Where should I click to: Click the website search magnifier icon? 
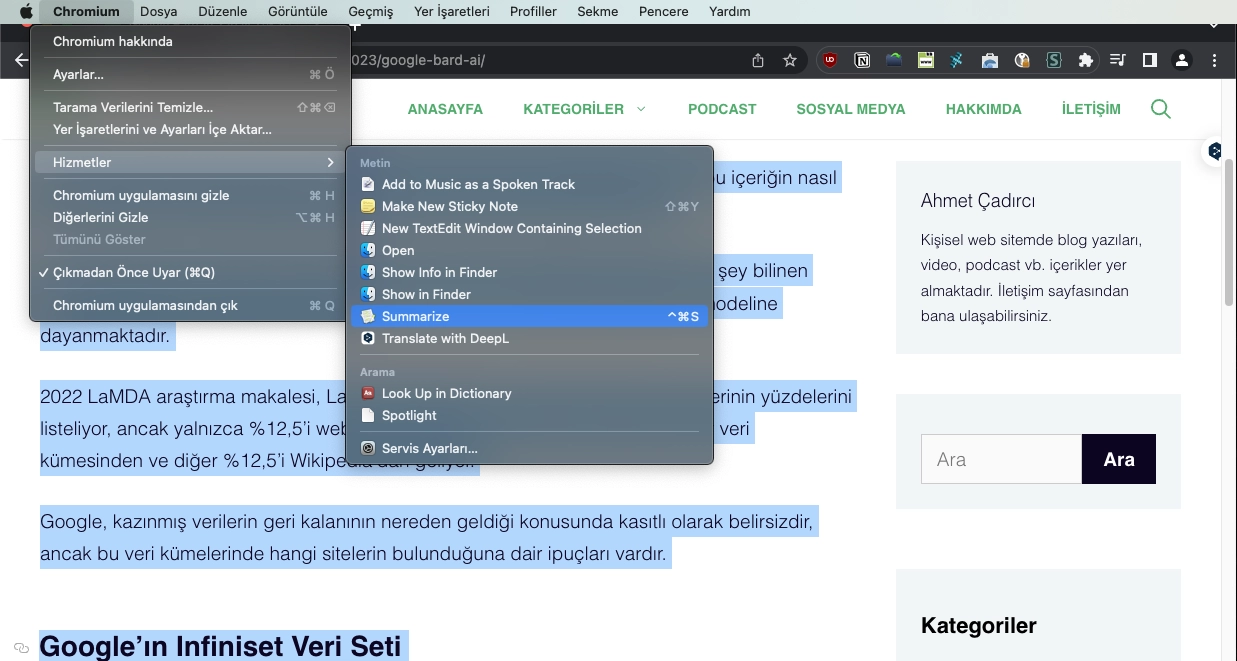(x=1160, y=108)
